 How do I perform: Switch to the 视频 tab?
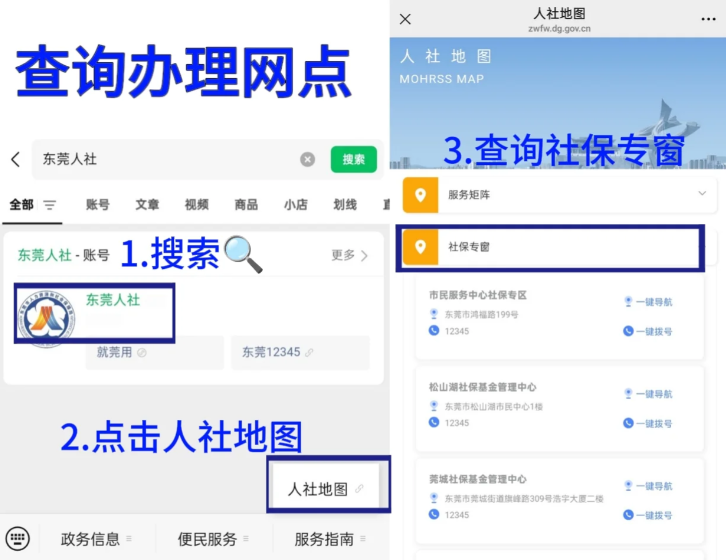[x=196, y=205]
